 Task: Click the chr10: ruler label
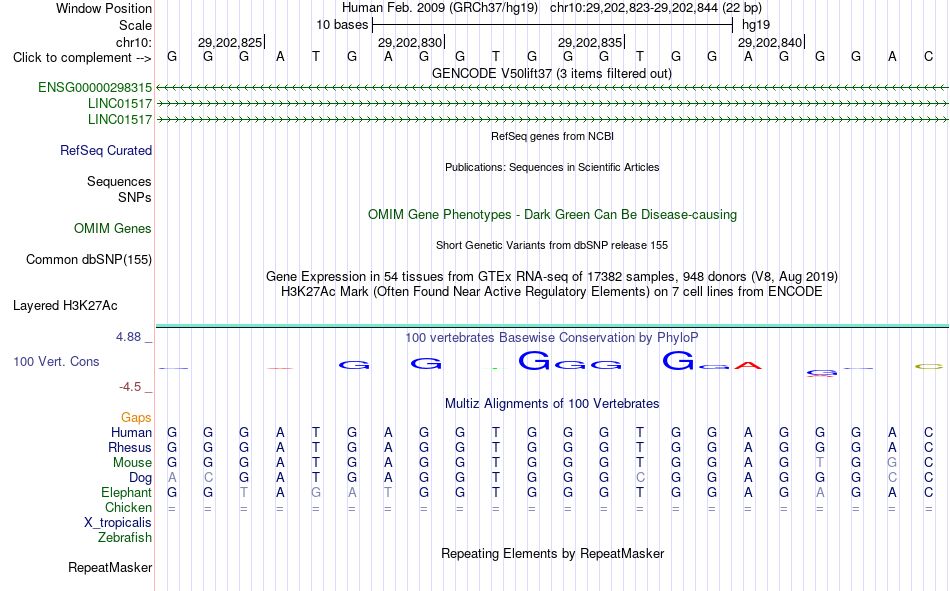pos(134,42)
